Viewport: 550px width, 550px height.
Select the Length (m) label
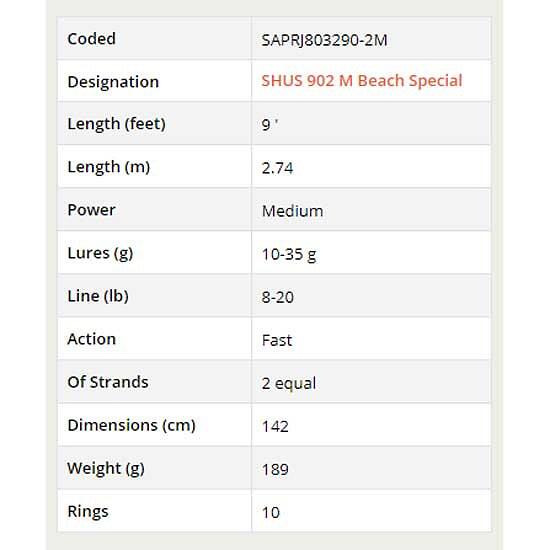pos(109,167)
